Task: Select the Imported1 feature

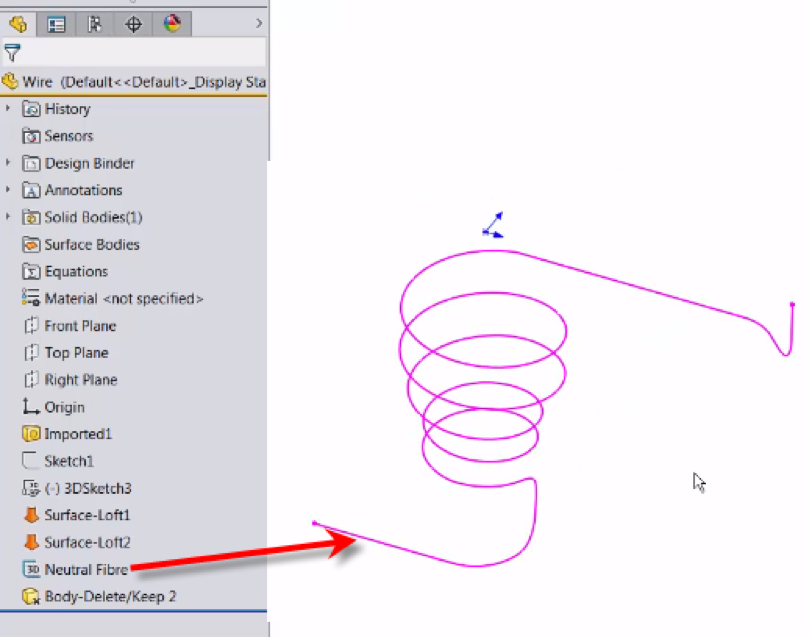Action: (78, 434)
